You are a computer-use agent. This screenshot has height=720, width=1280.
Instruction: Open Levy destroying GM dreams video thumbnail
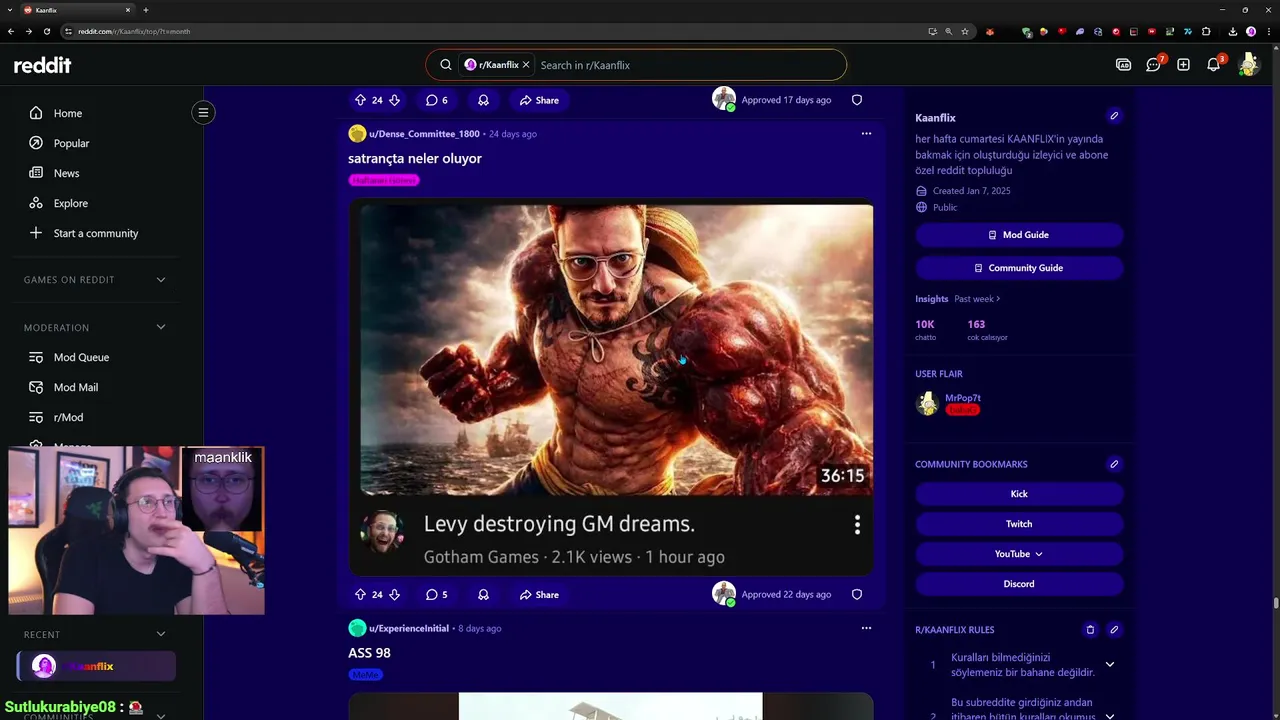coord(616,350)
